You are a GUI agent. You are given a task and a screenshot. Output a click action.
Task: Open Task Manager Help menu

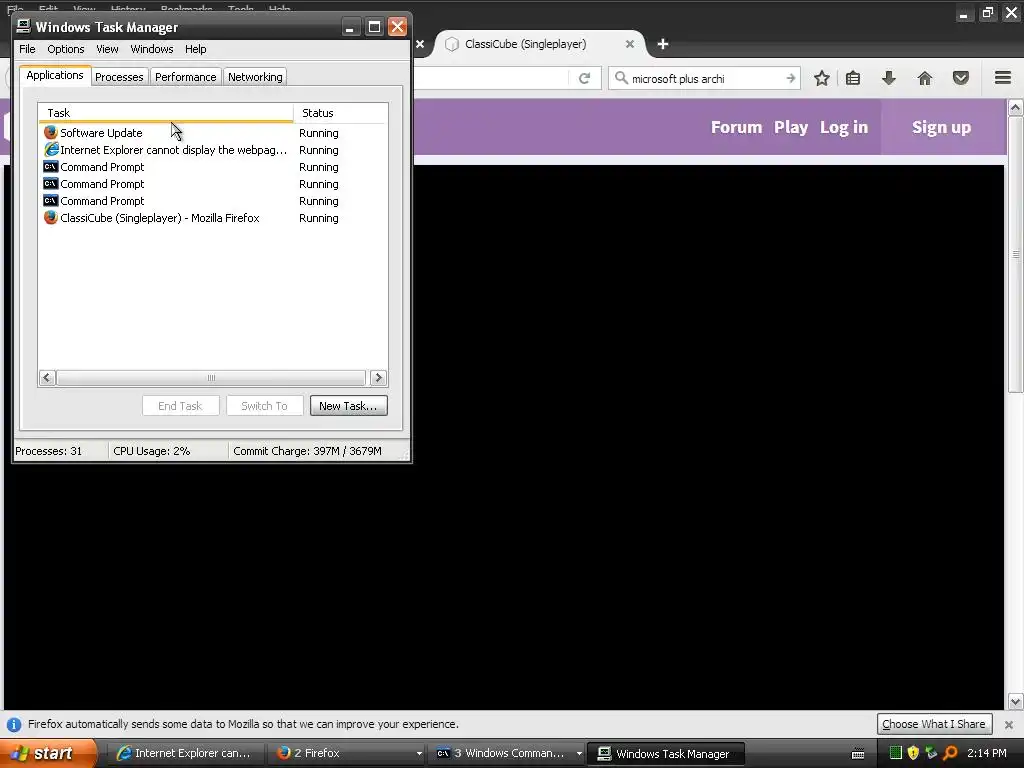pyautogui.click(x=195, y=49)
